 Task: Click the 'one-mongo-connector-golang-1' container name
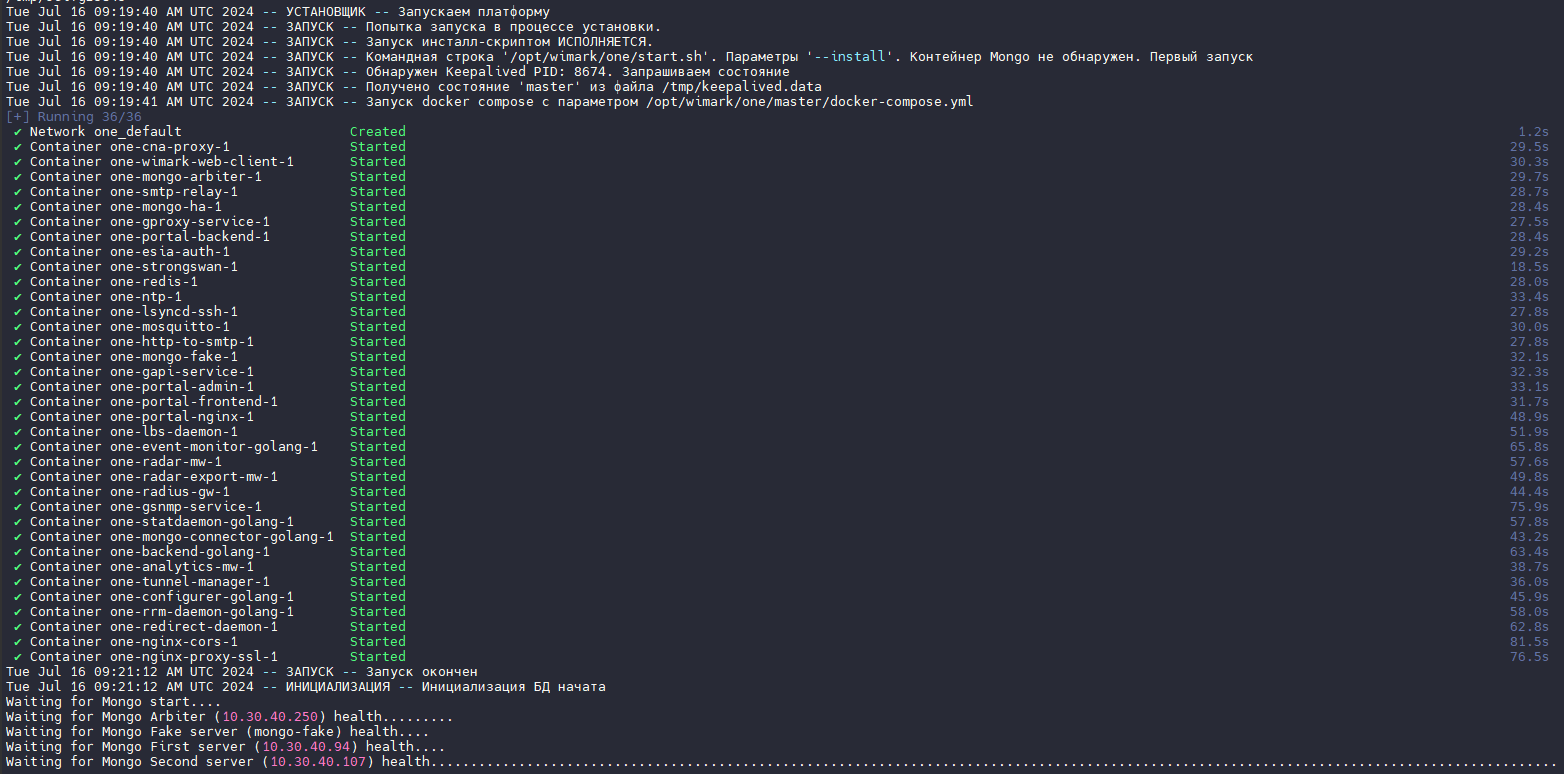click(222, 537)
